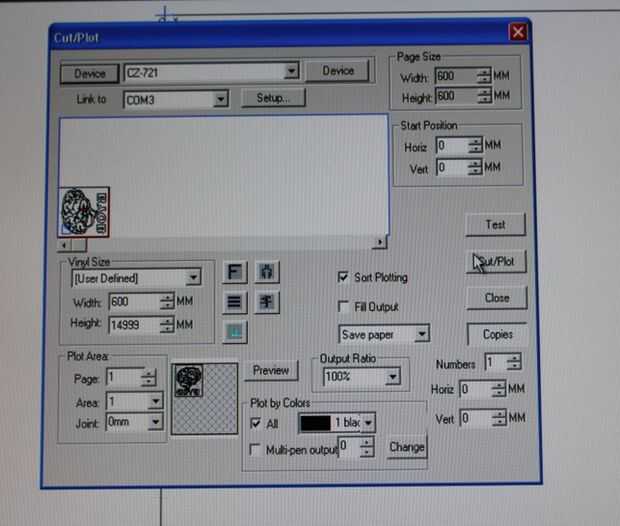This screenshot has width=620, height=526.
Task: Click the Close button
Action: 497,297
